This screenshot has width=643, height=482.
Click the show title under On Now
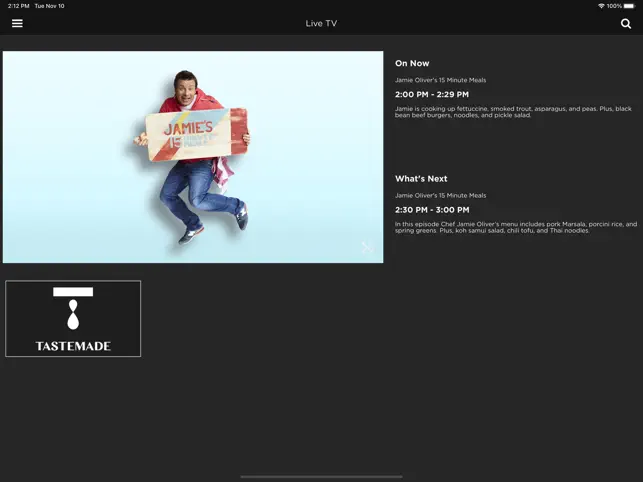tap(440, 80)
